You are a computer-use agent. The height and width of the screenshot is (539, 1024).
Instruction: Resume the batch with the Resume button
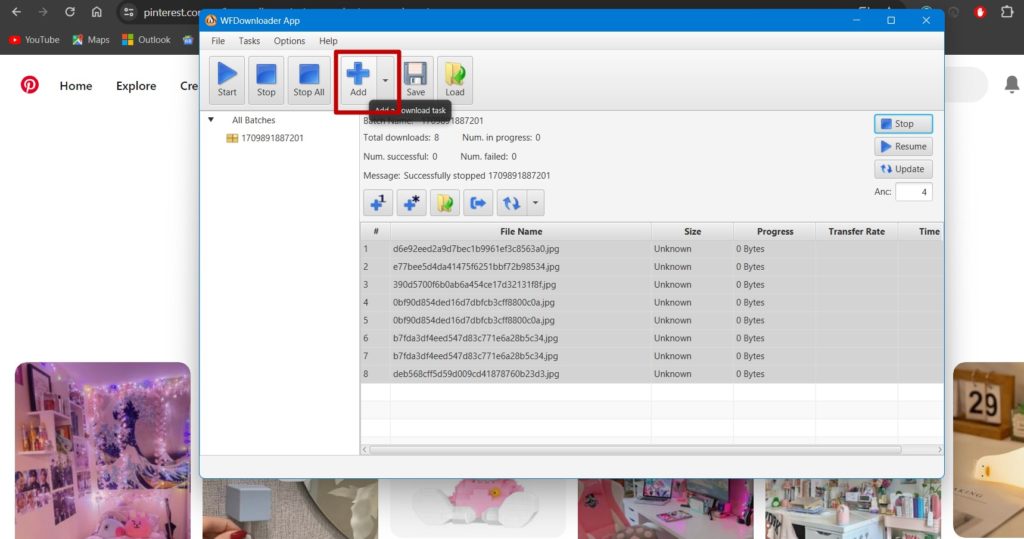(x=903, y=146)
